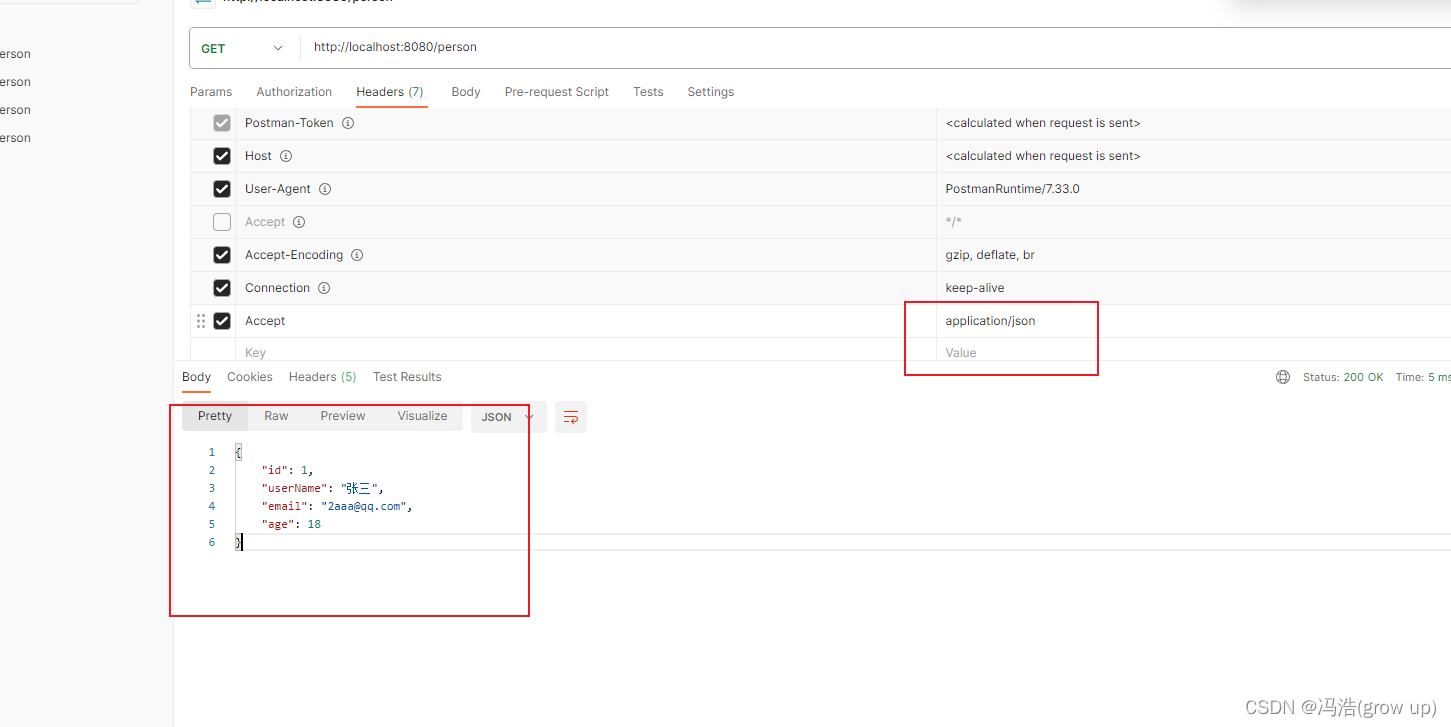Viewport: 1451px width, 727px height.
Task: Switch response view to Raw
Action: pyautogui.click(x=276, y=416)
